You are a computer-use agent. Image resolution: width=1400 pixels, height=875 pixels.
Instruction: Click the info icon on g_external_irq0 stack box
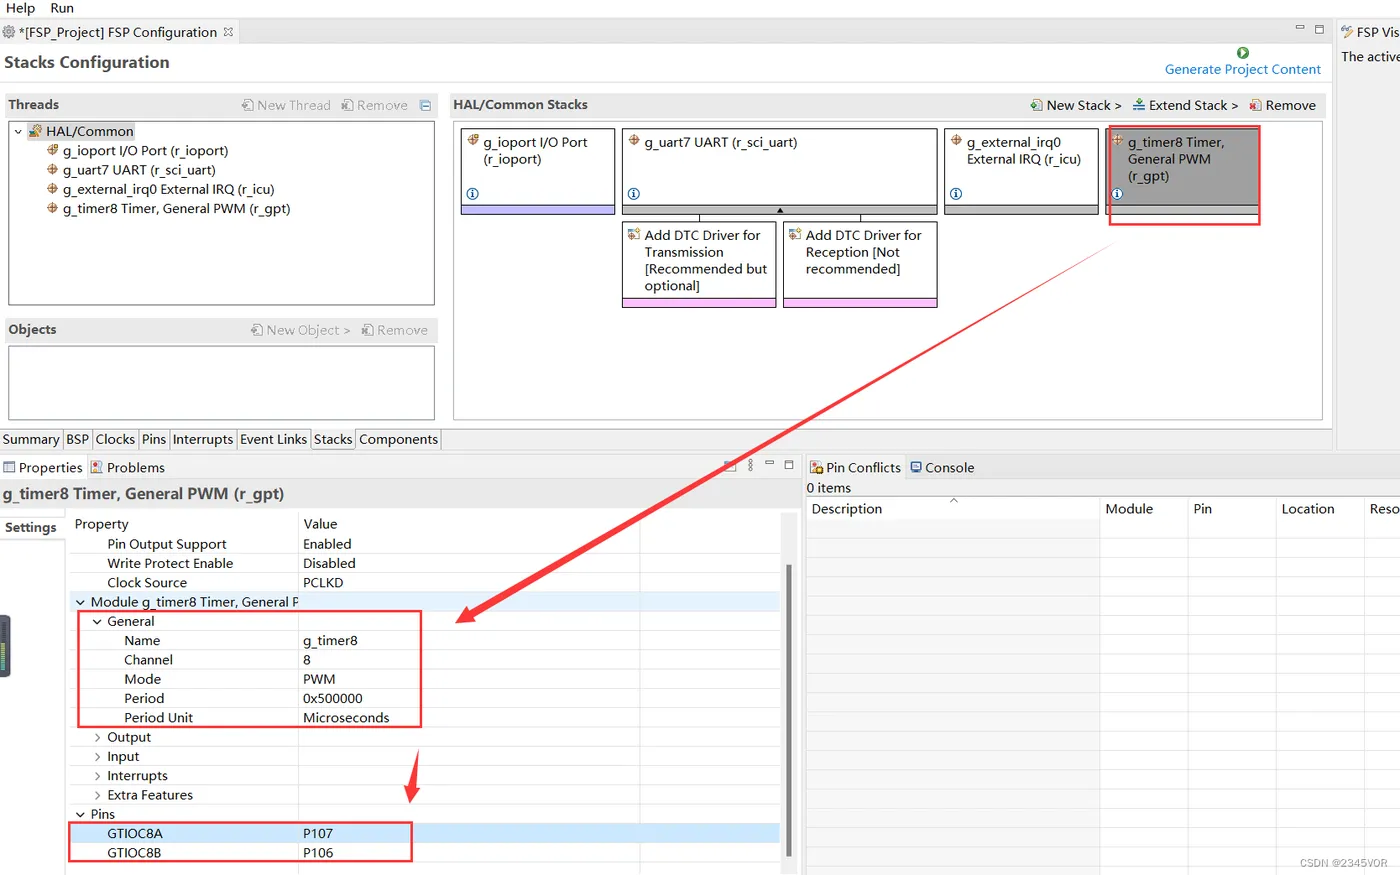tap(956, 194)
